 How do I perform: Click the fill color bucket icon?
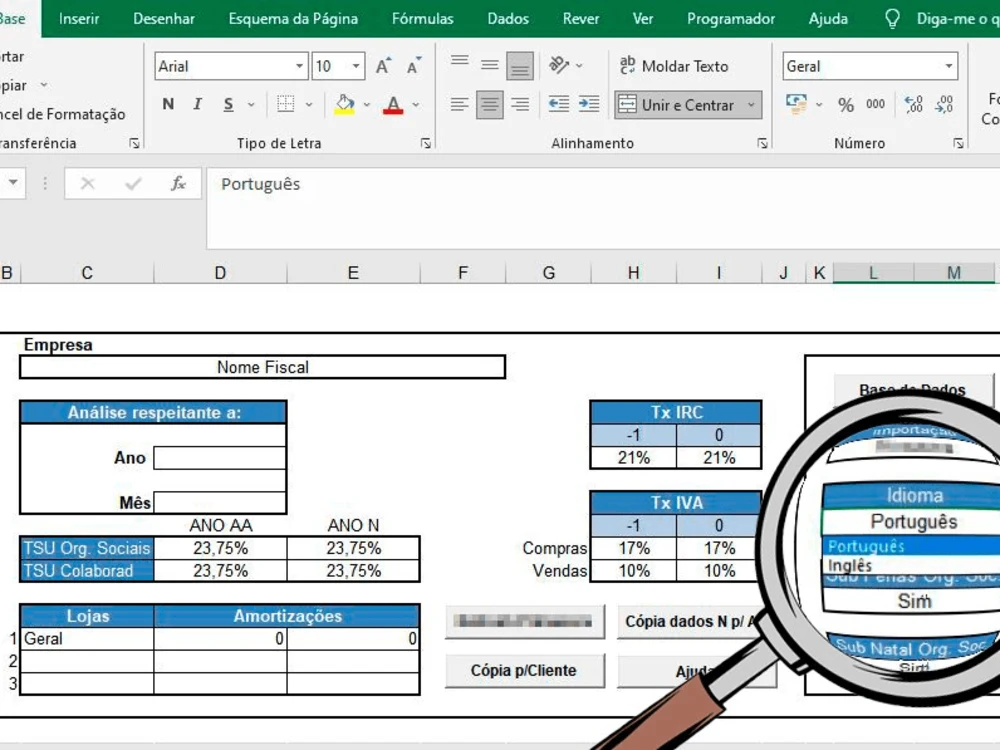[x=344, y=104]
